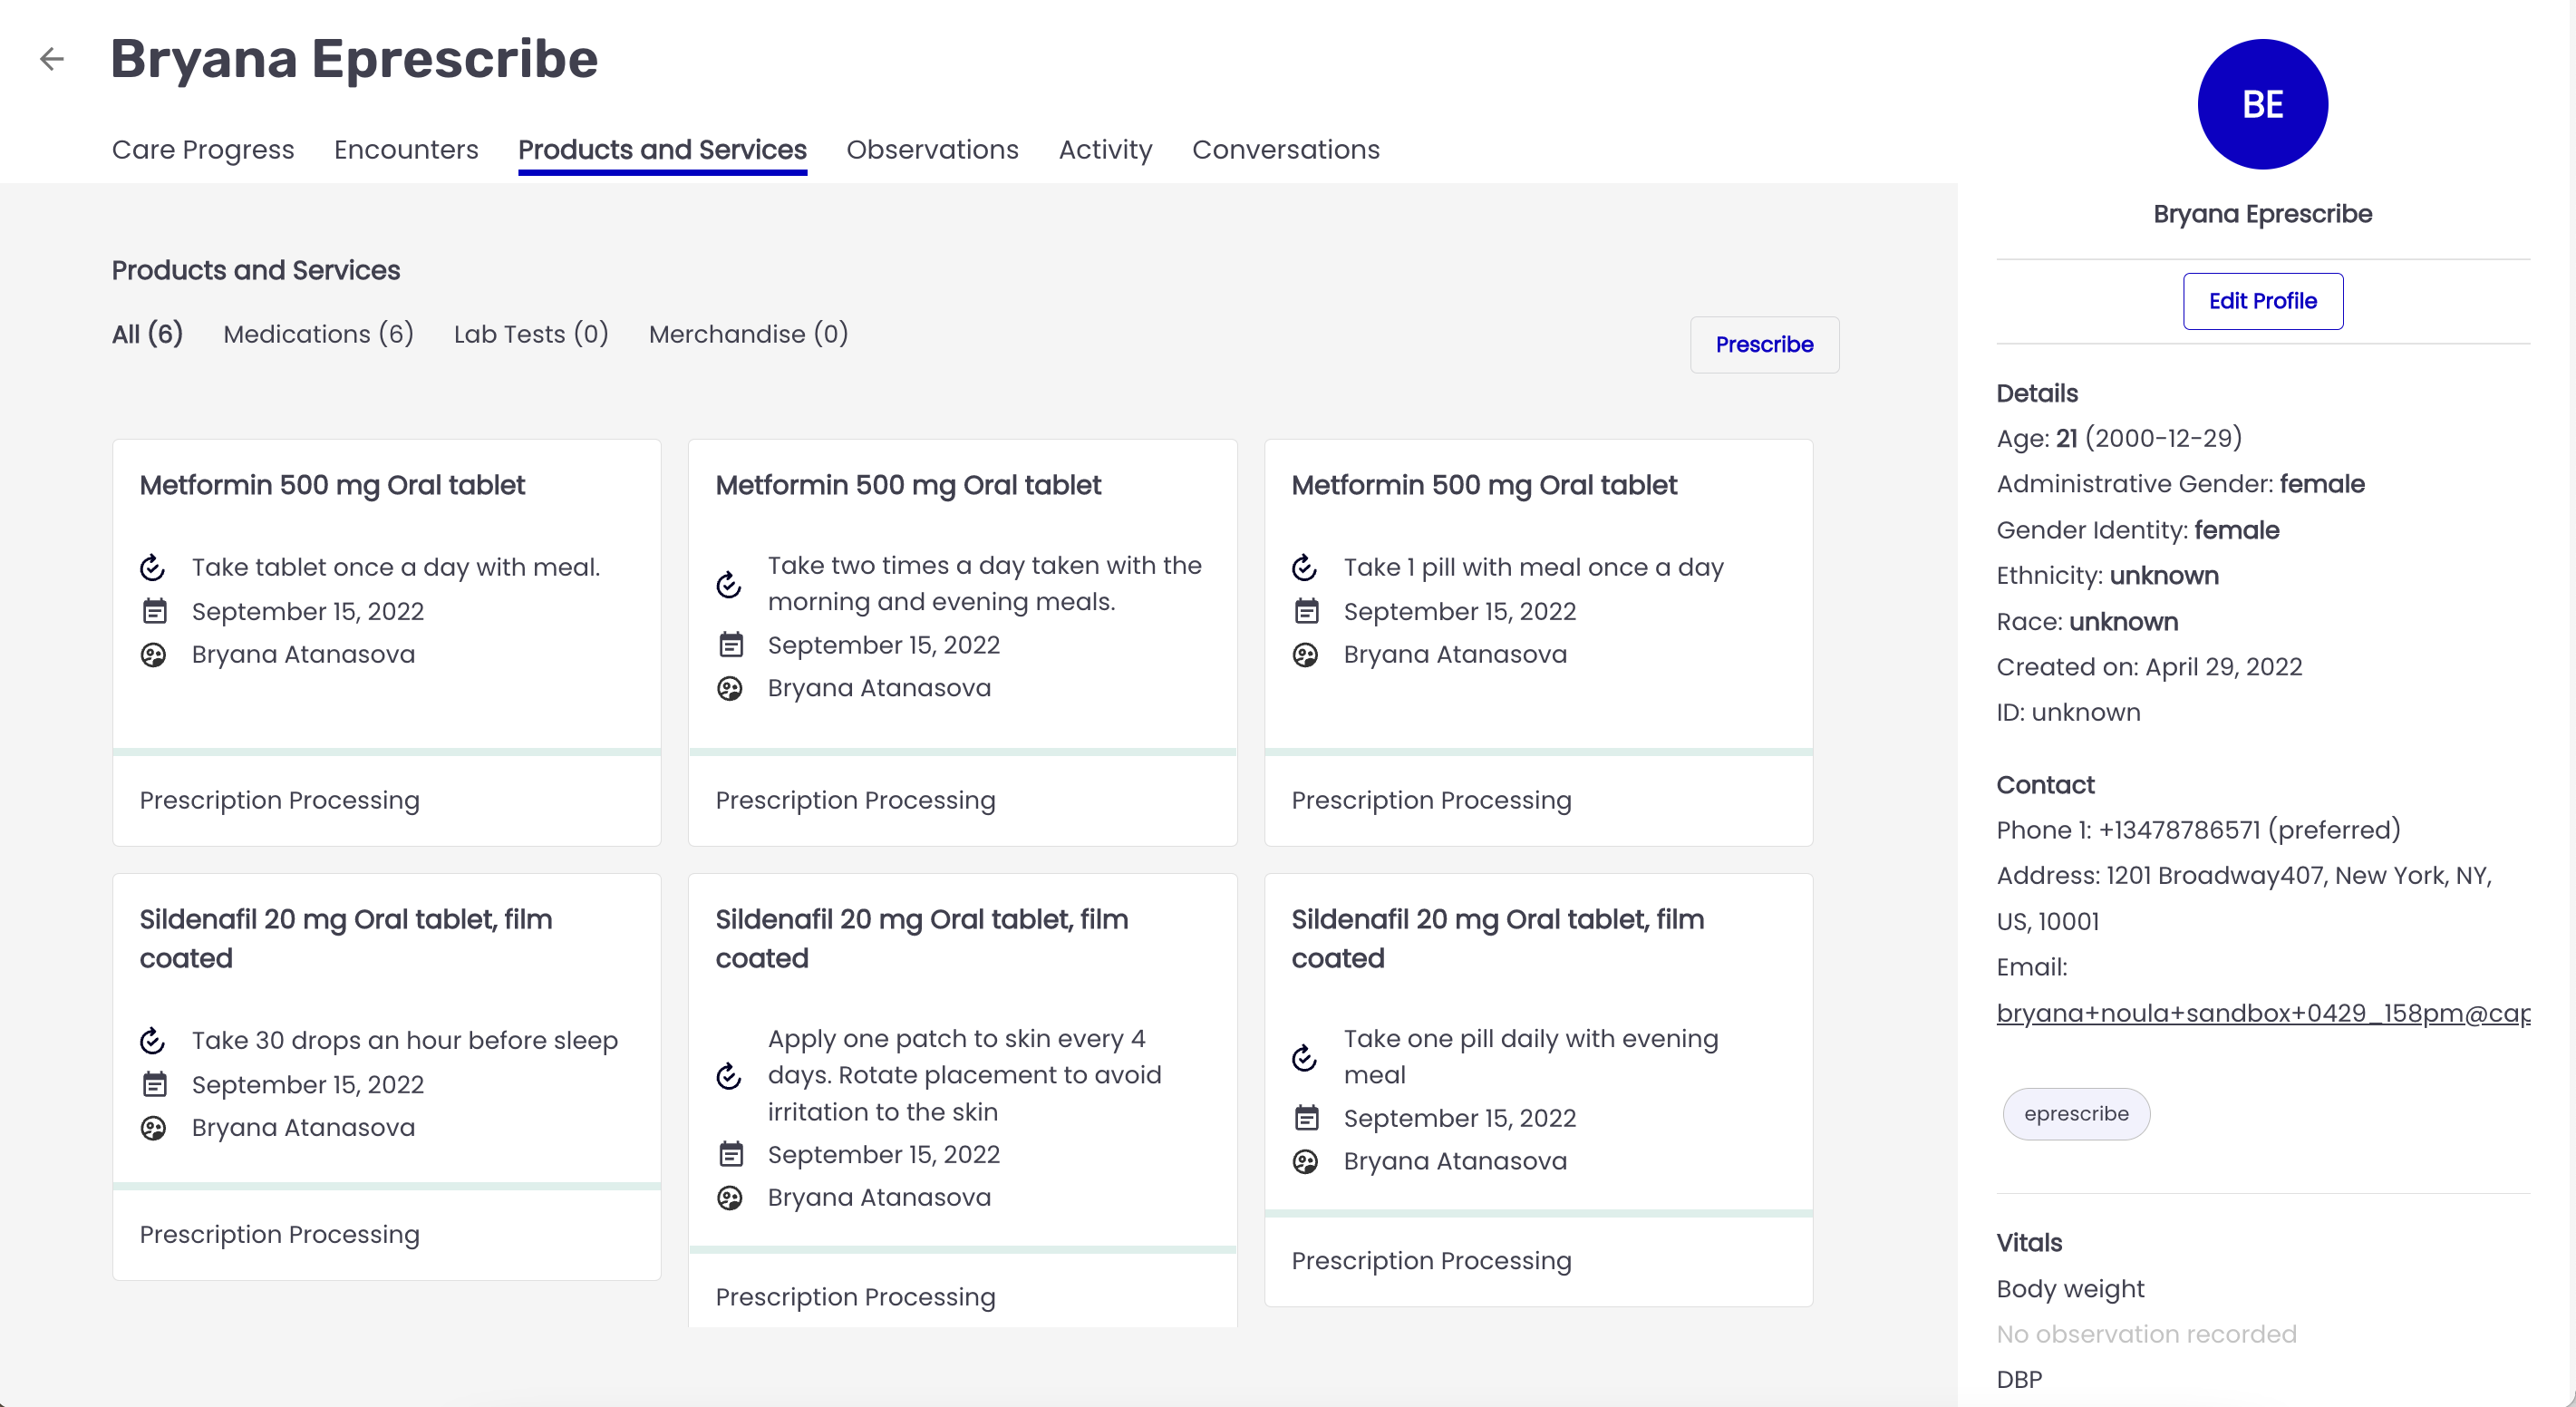Open the Observations tab
Viewport: 2576px width, 1407px height.
pyautogui.click(x=932, y=149)
